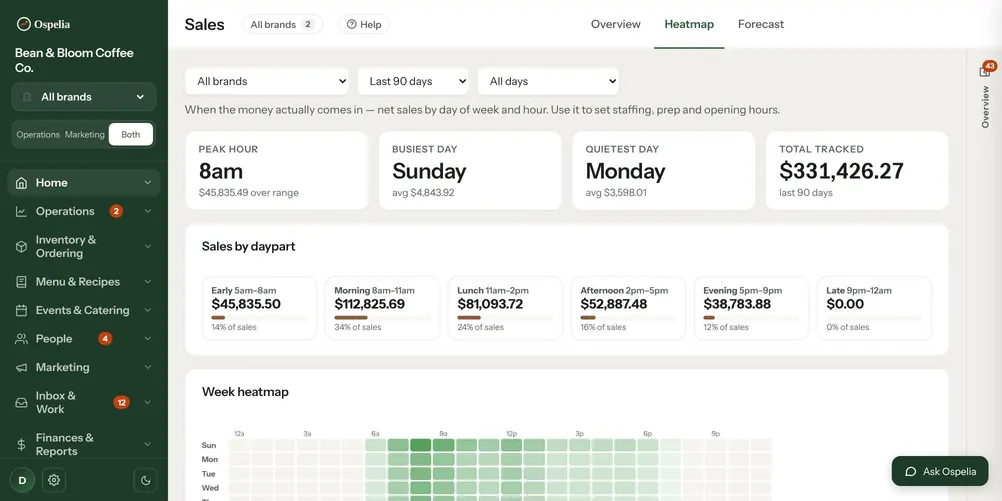Click the Early 5am–8am daypart card
Image resolution: width=1002 pixels, height=501 pixels.
(x=259, y=308)
